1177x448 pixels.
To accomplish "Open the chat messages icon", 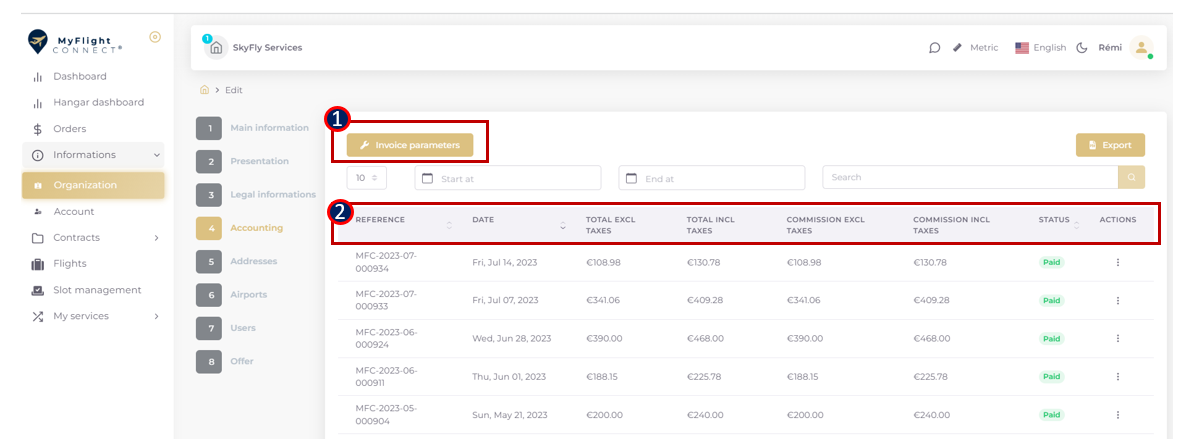I will click(935, 48).
